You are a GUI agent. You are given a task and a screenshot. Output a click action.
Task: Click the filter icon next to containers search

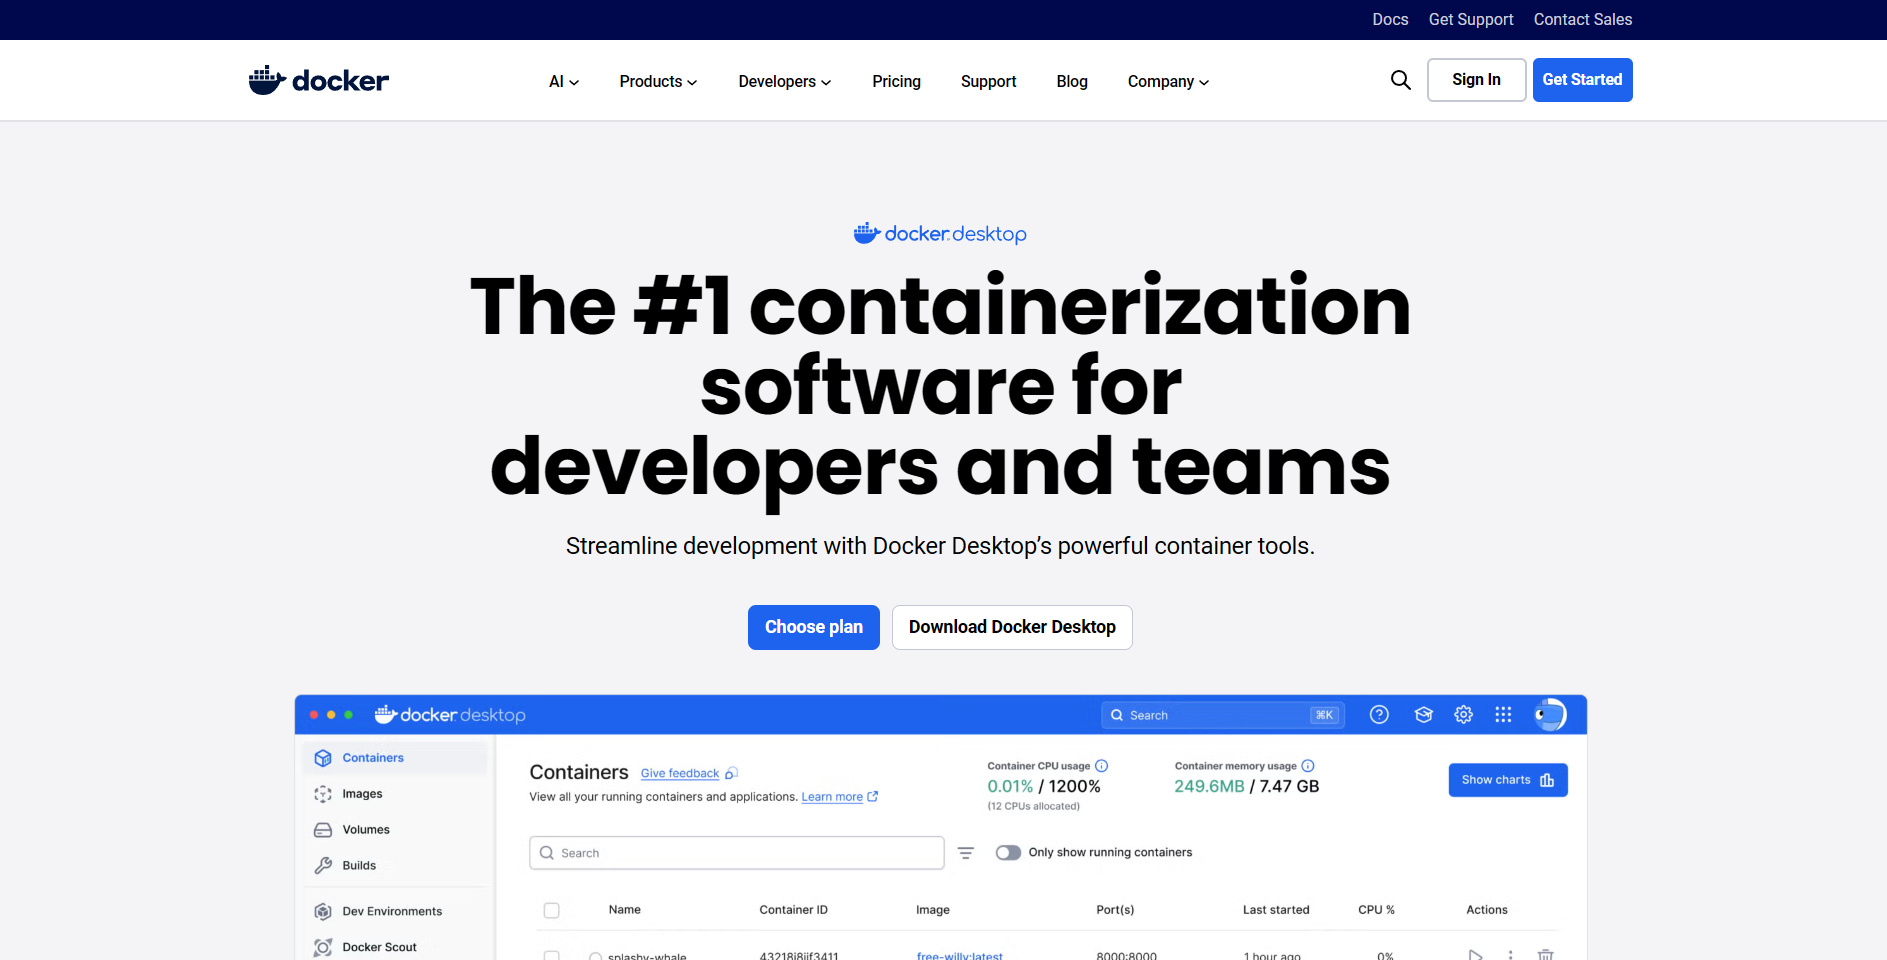[x=966, y=853]
